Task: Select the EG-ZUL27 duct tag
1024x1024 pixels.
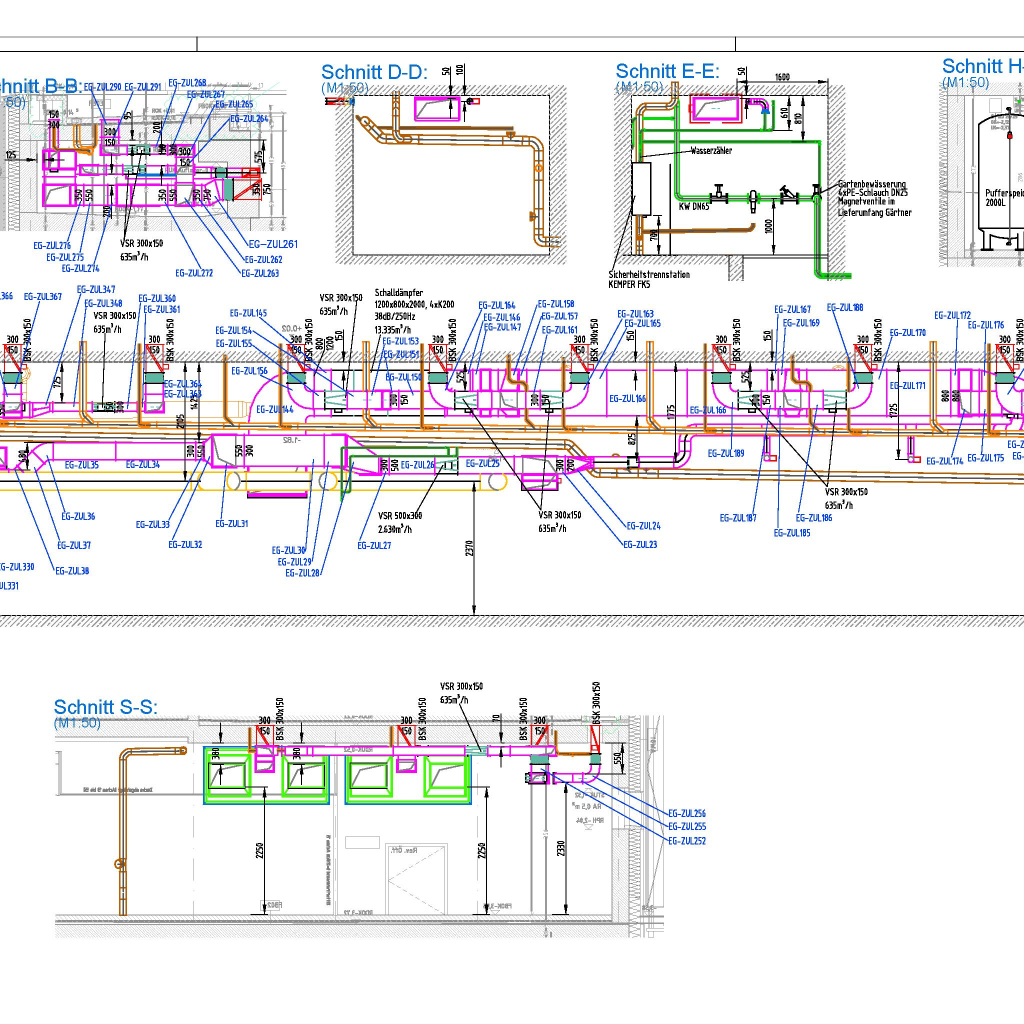Action: 374,546
